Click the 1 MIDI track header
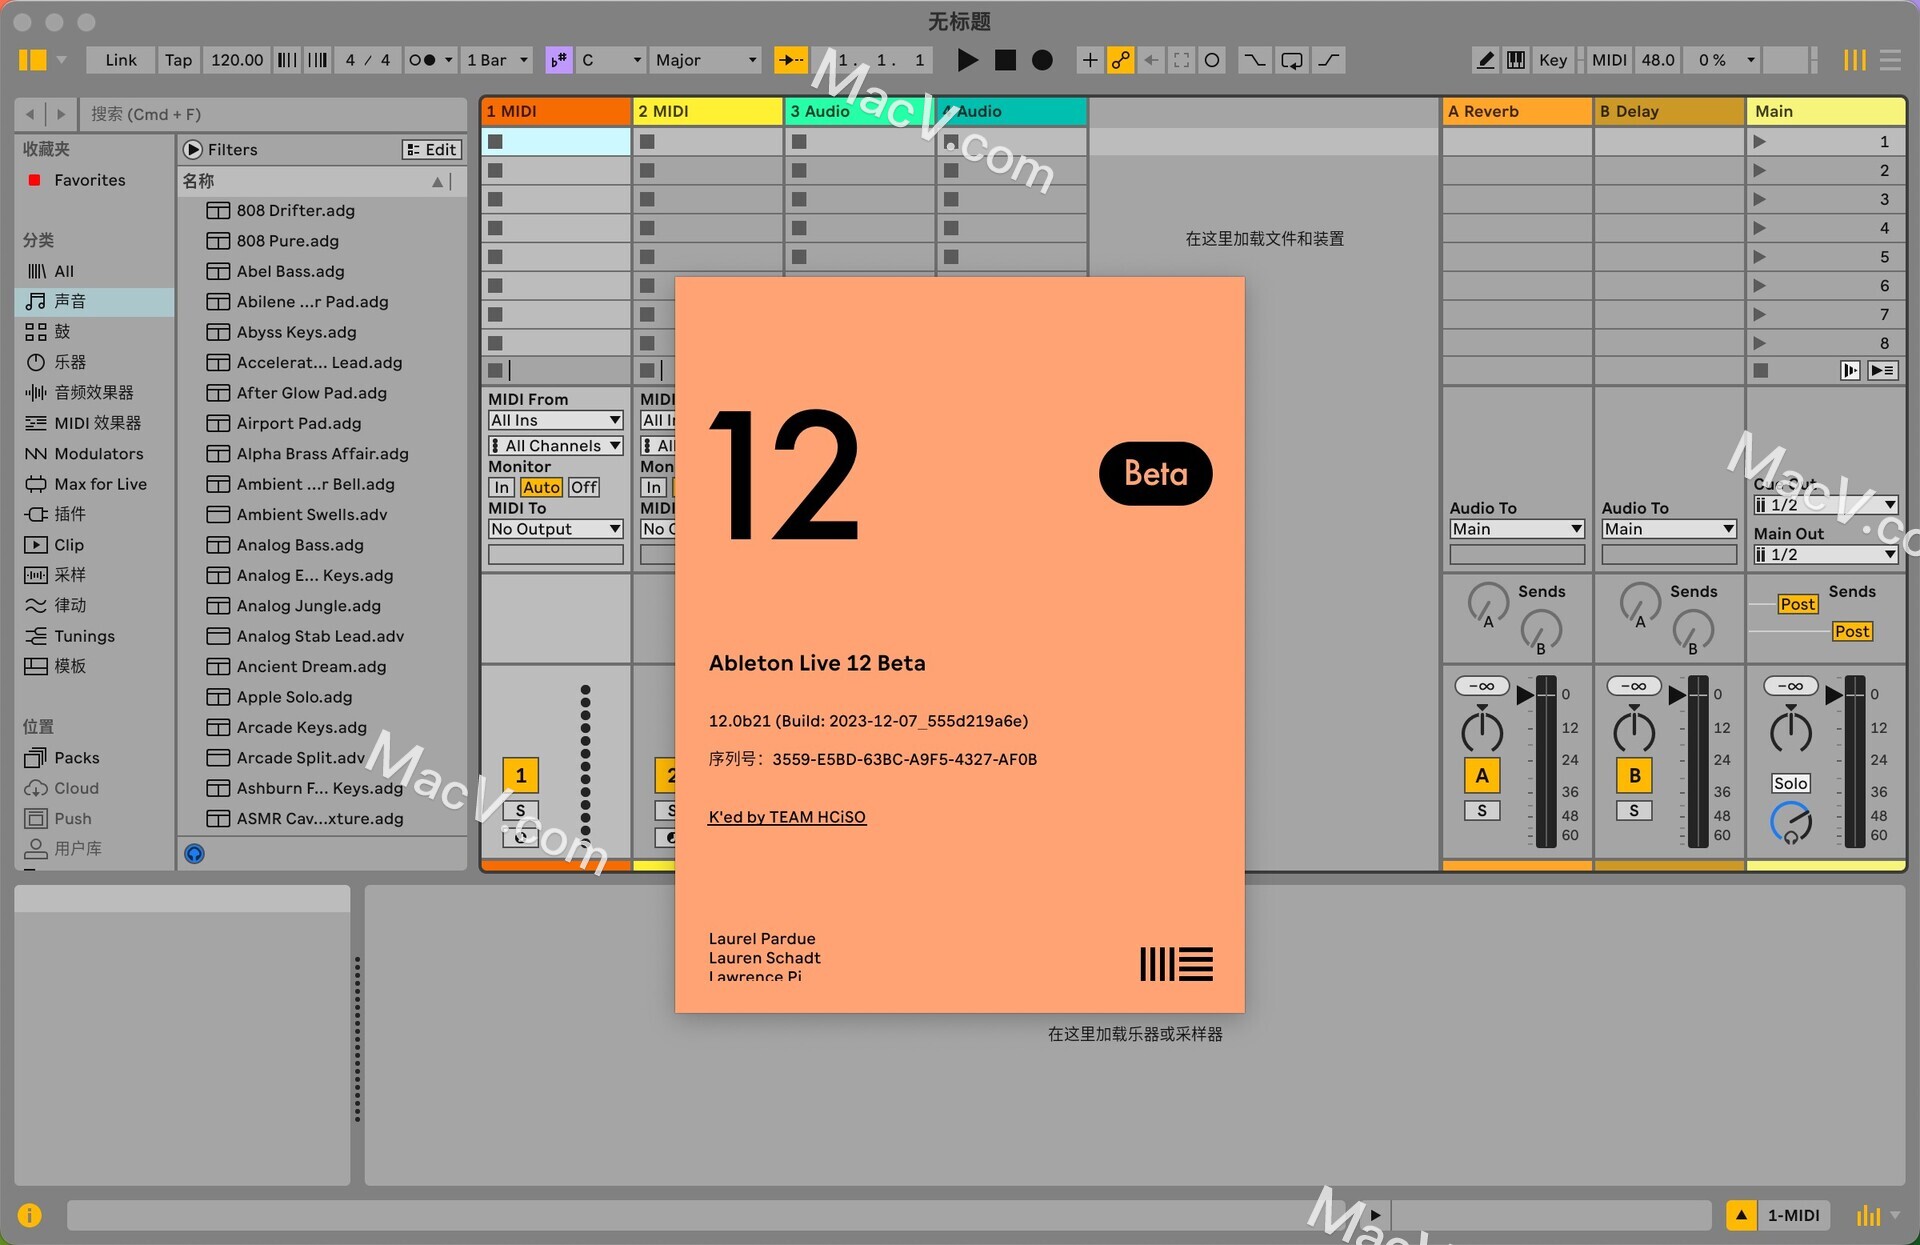The image size is (1920, 1245). pyautogui.click(x=556, y=111)
